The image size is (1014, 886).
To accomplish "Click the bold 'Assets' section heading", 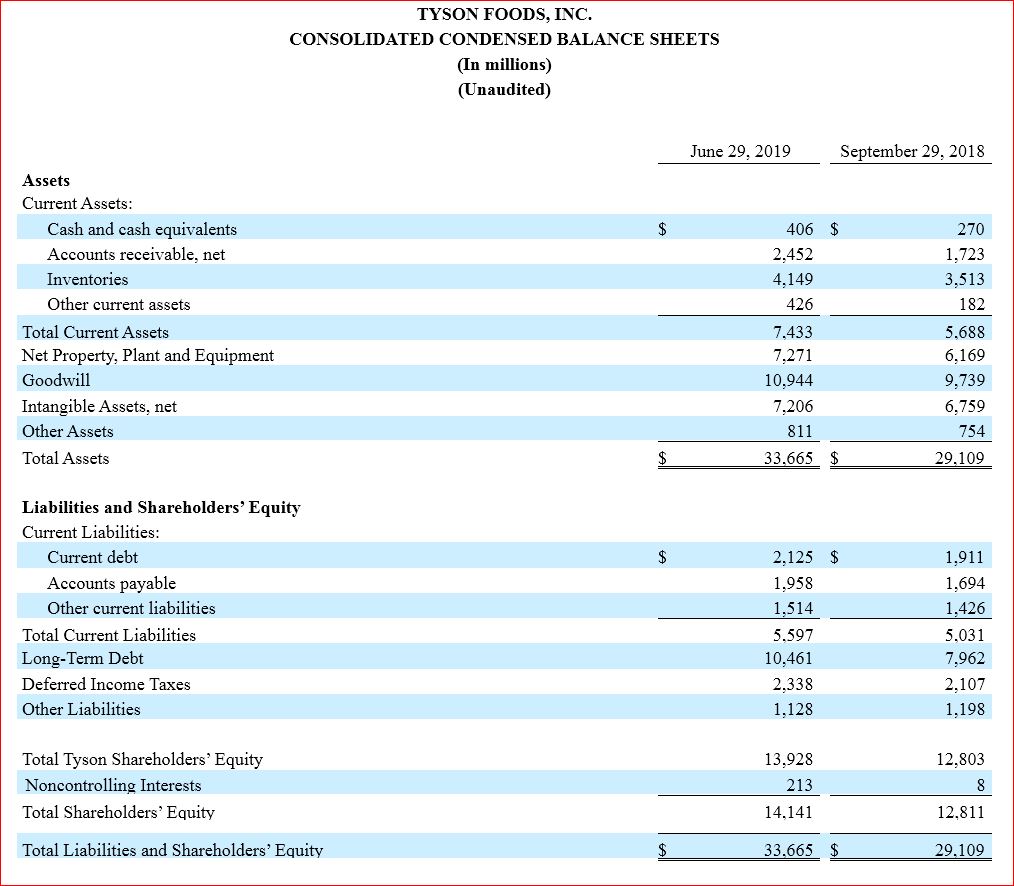I will coord(46,180).
